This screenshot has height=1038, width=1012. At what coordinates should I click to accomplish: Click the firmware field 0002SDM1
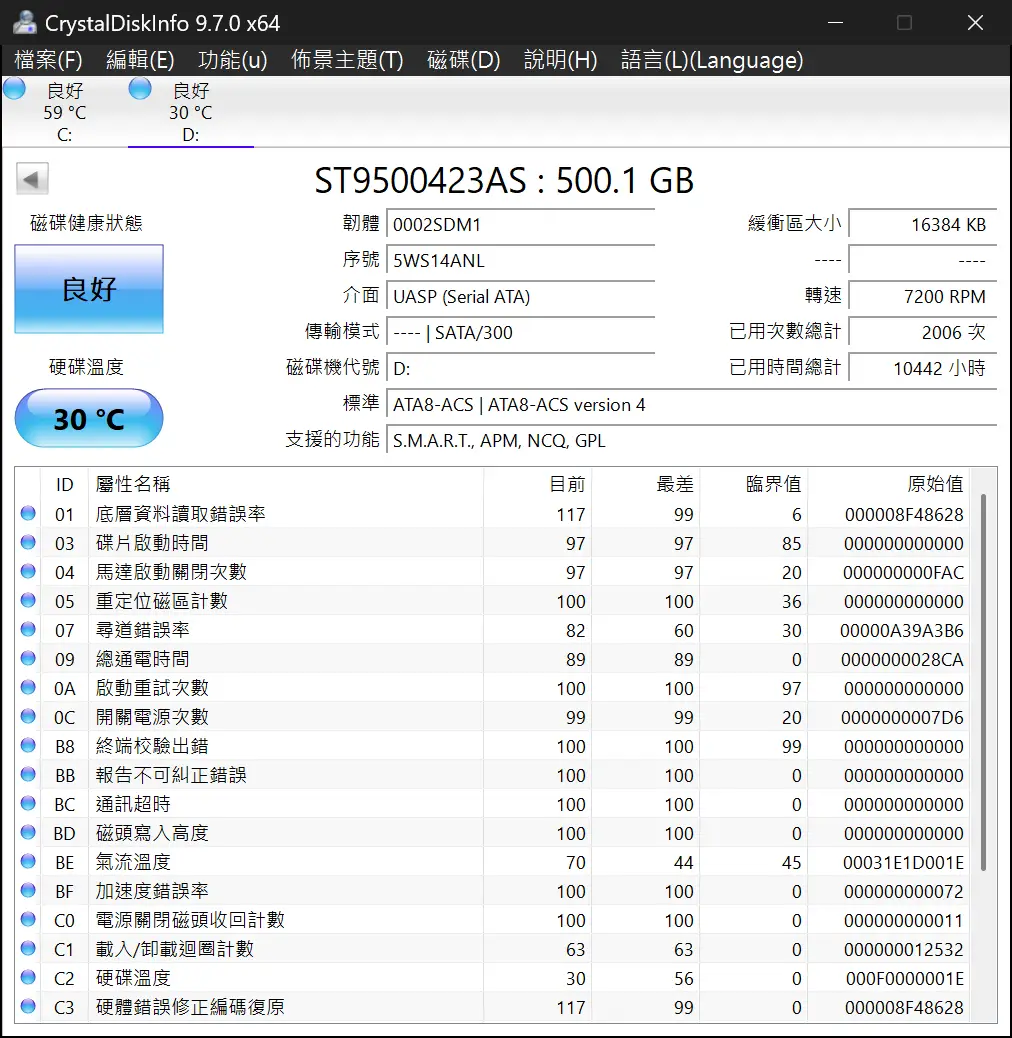(520, 224)
